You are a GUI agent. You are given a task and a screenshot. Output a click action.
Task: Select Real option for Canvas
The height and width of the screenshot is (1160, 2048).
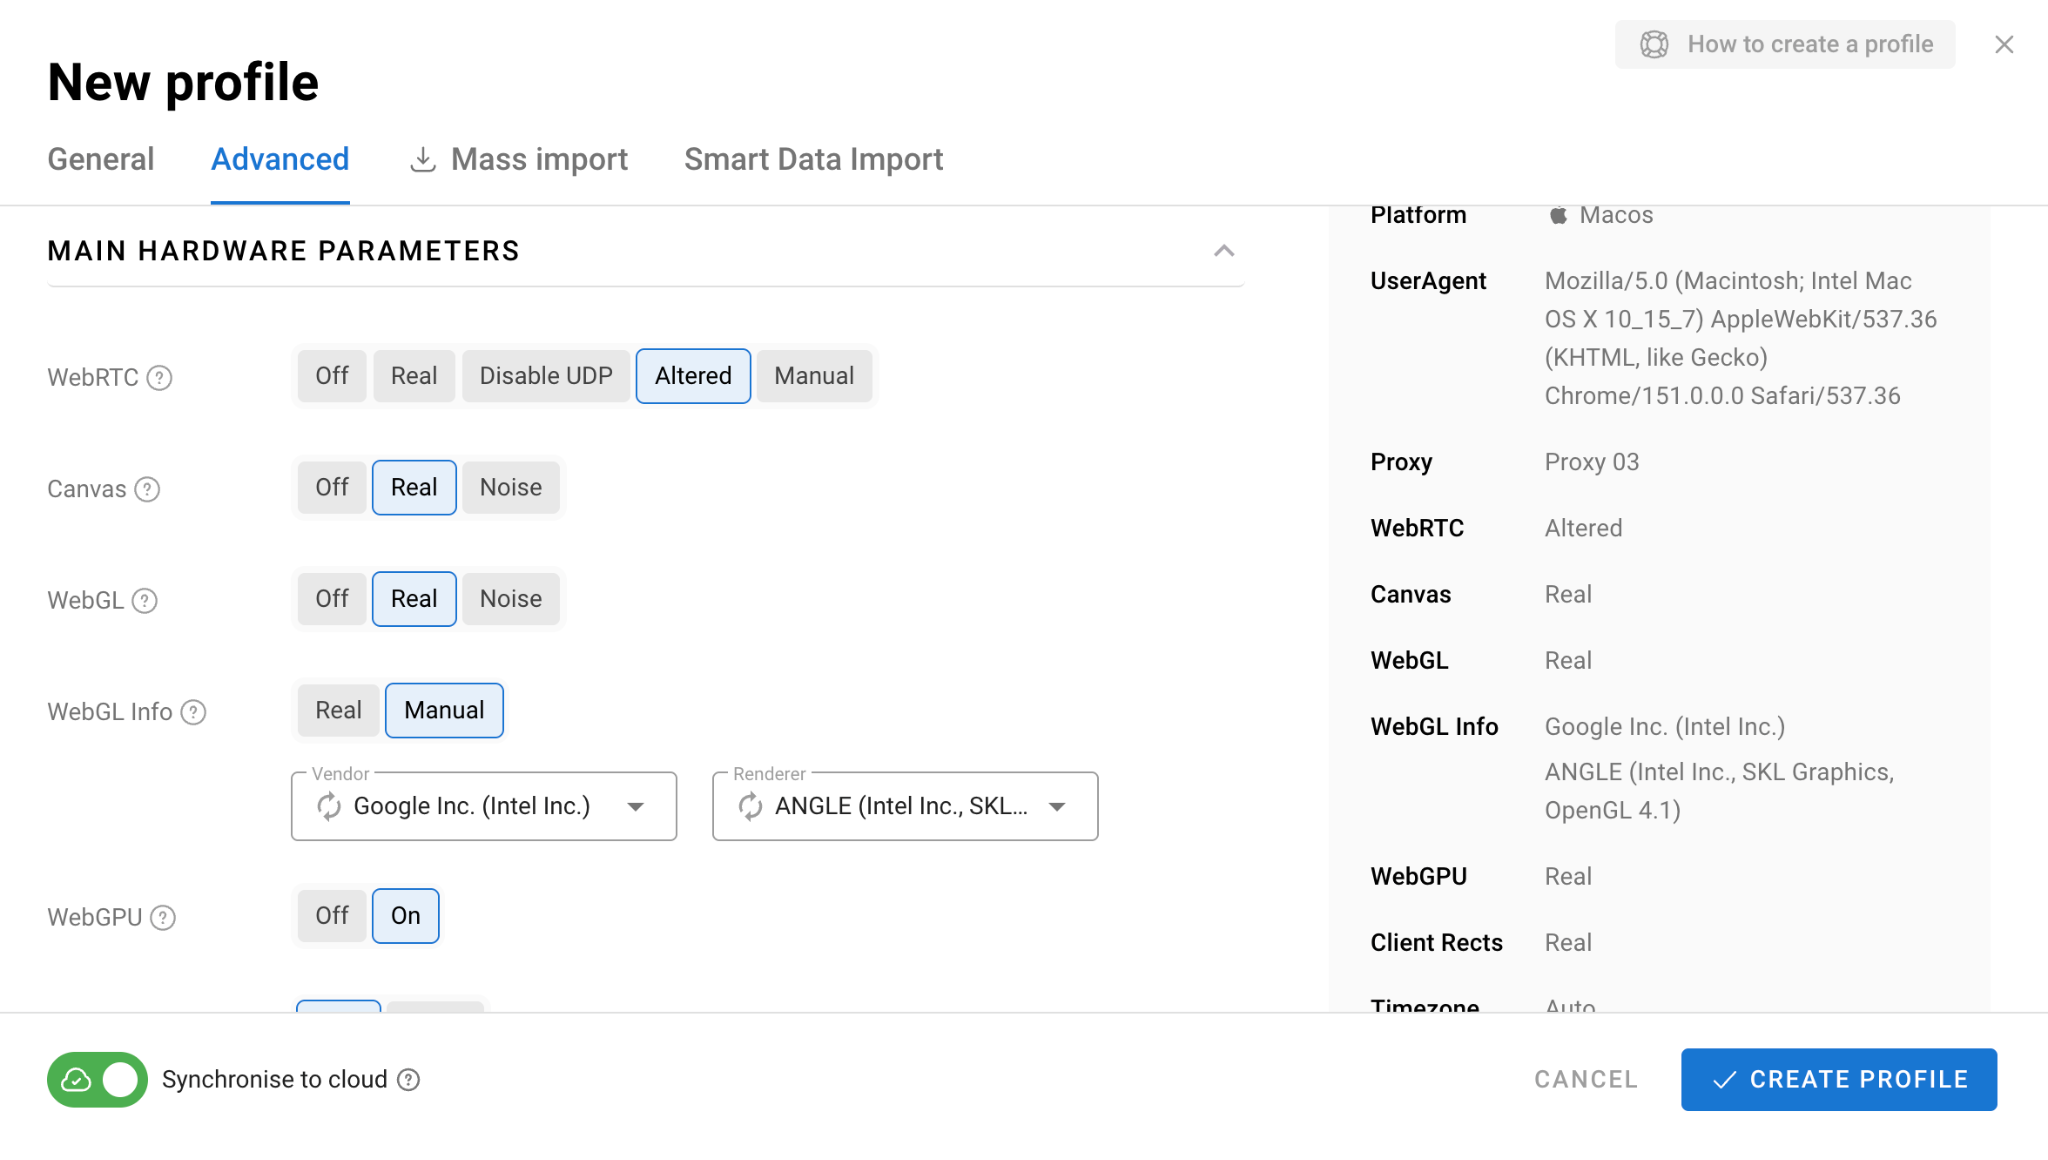coord(414,488)
